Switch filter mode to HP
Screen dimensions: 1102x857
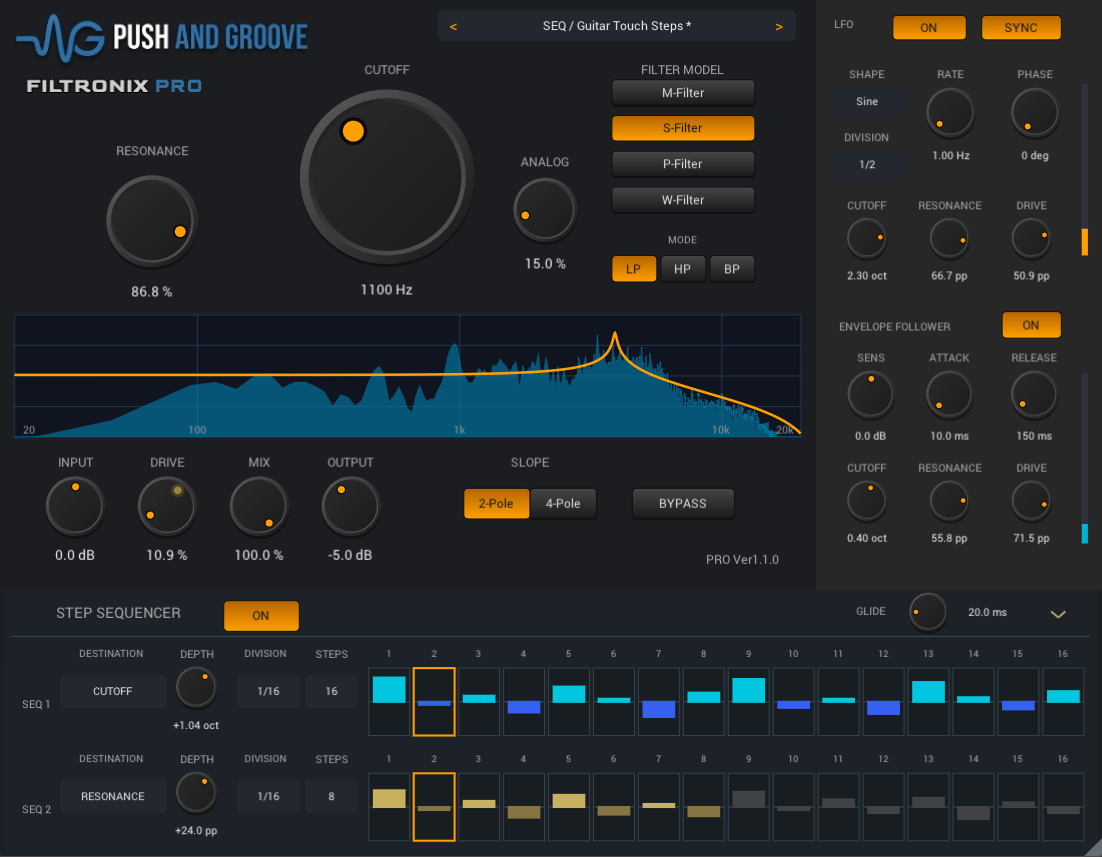682,269
